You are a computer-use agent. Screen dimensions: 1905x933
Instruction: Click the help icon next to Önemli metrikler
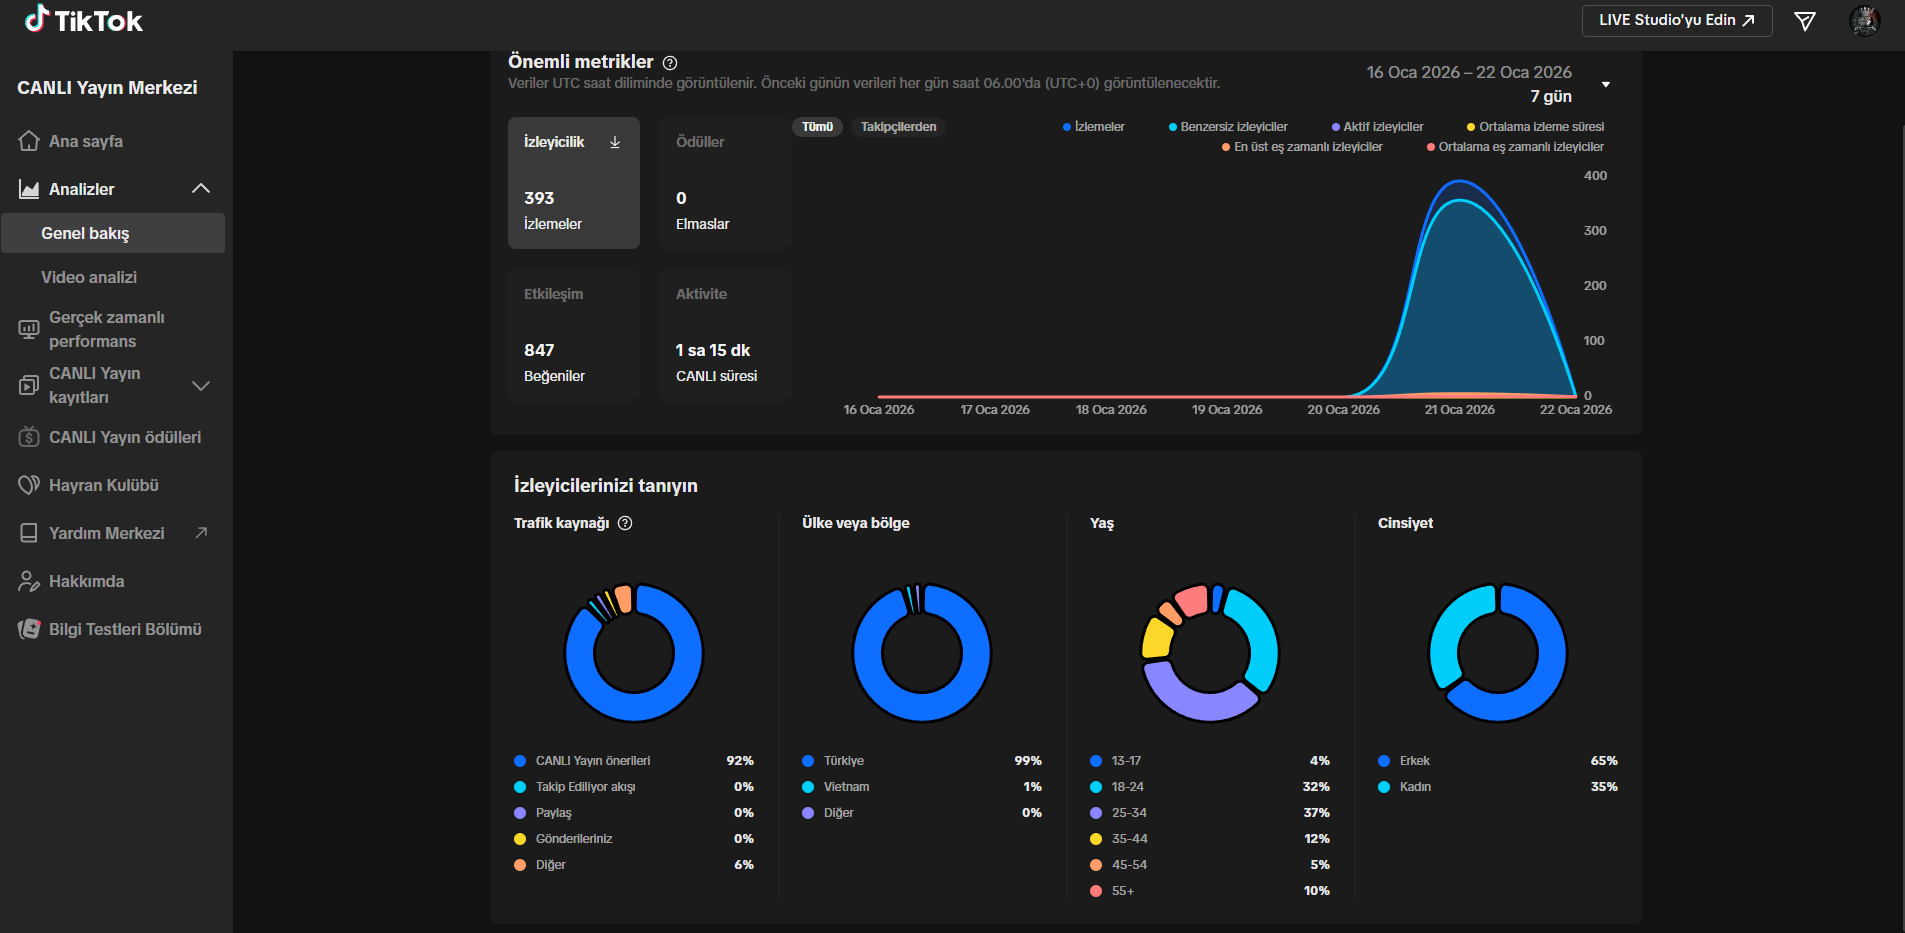click(670, 63)
